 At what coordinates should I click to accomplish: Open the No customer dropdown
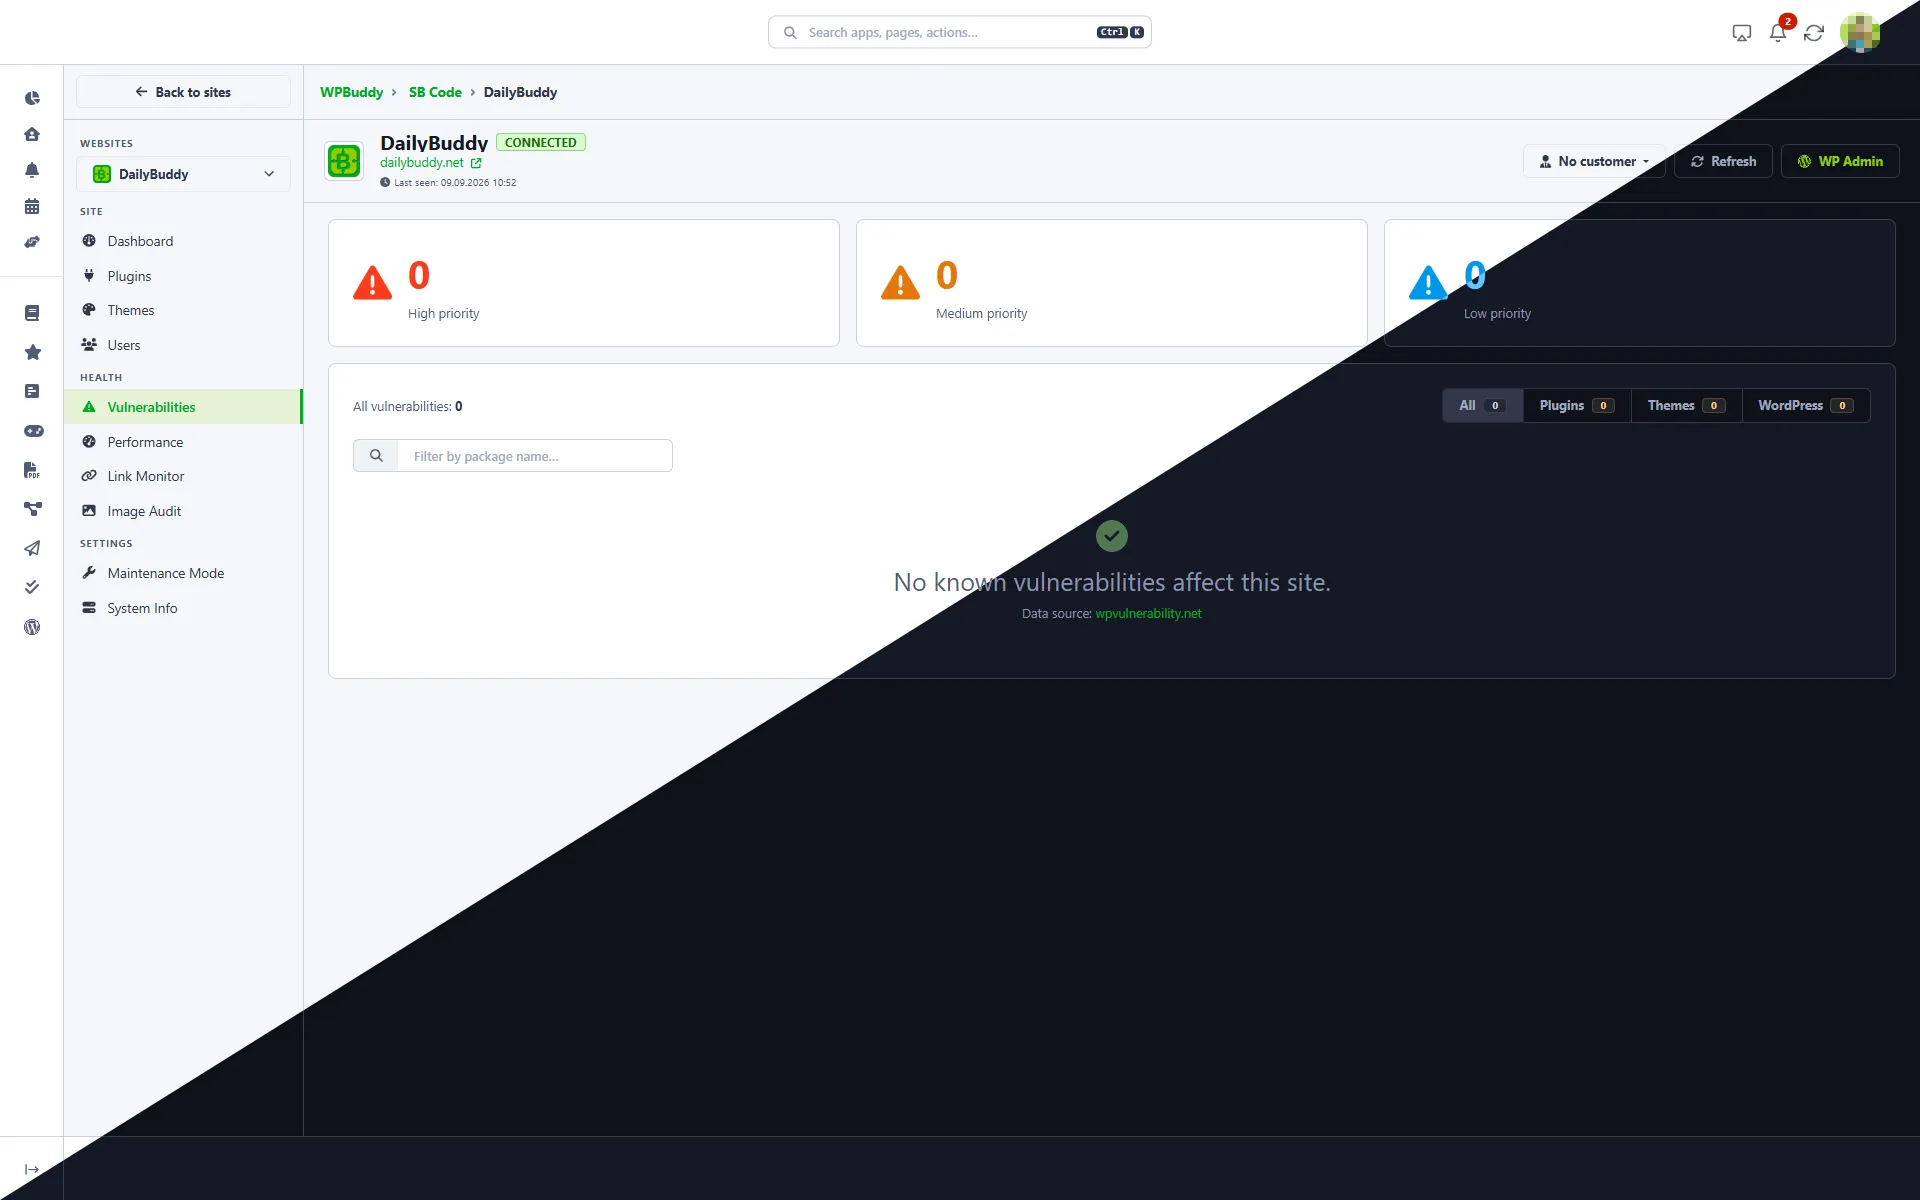[x=1594, y=161]
